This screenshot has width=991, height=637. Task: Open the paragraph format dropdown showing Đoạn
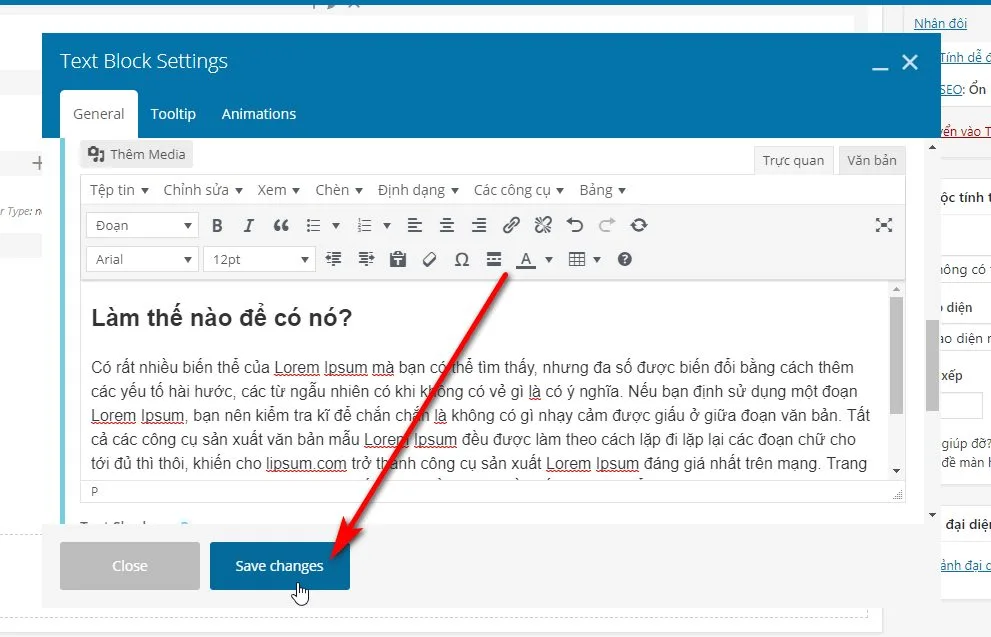tap(142, 226)
